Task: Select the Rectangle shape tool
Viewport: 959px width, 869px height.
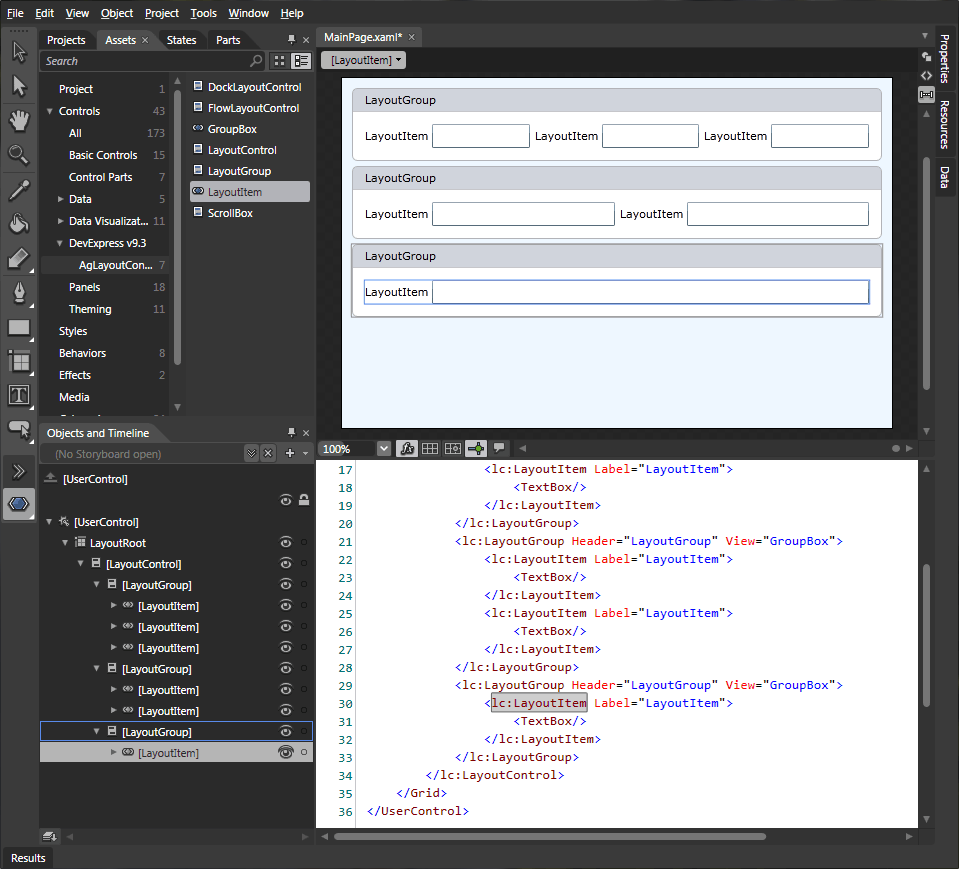Action: click(19, 327)
